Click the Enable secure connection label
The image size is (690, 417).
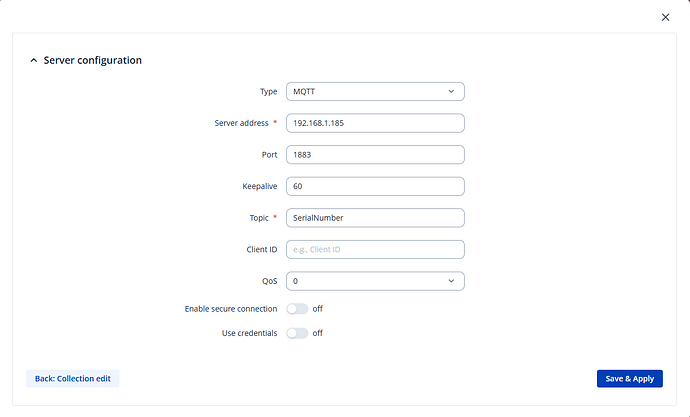pyautogui.click(x=231, y=309)
